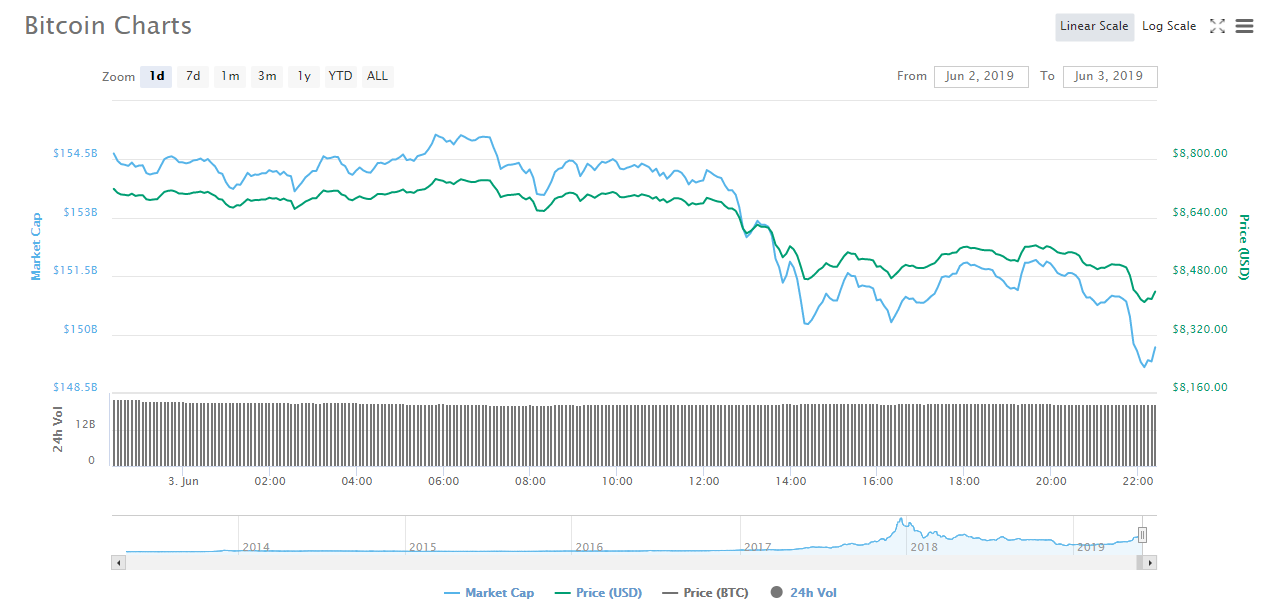1262x608 pixels.
Task: Toggle Price (USD) series in legend
Action: [x=598, y=593]
